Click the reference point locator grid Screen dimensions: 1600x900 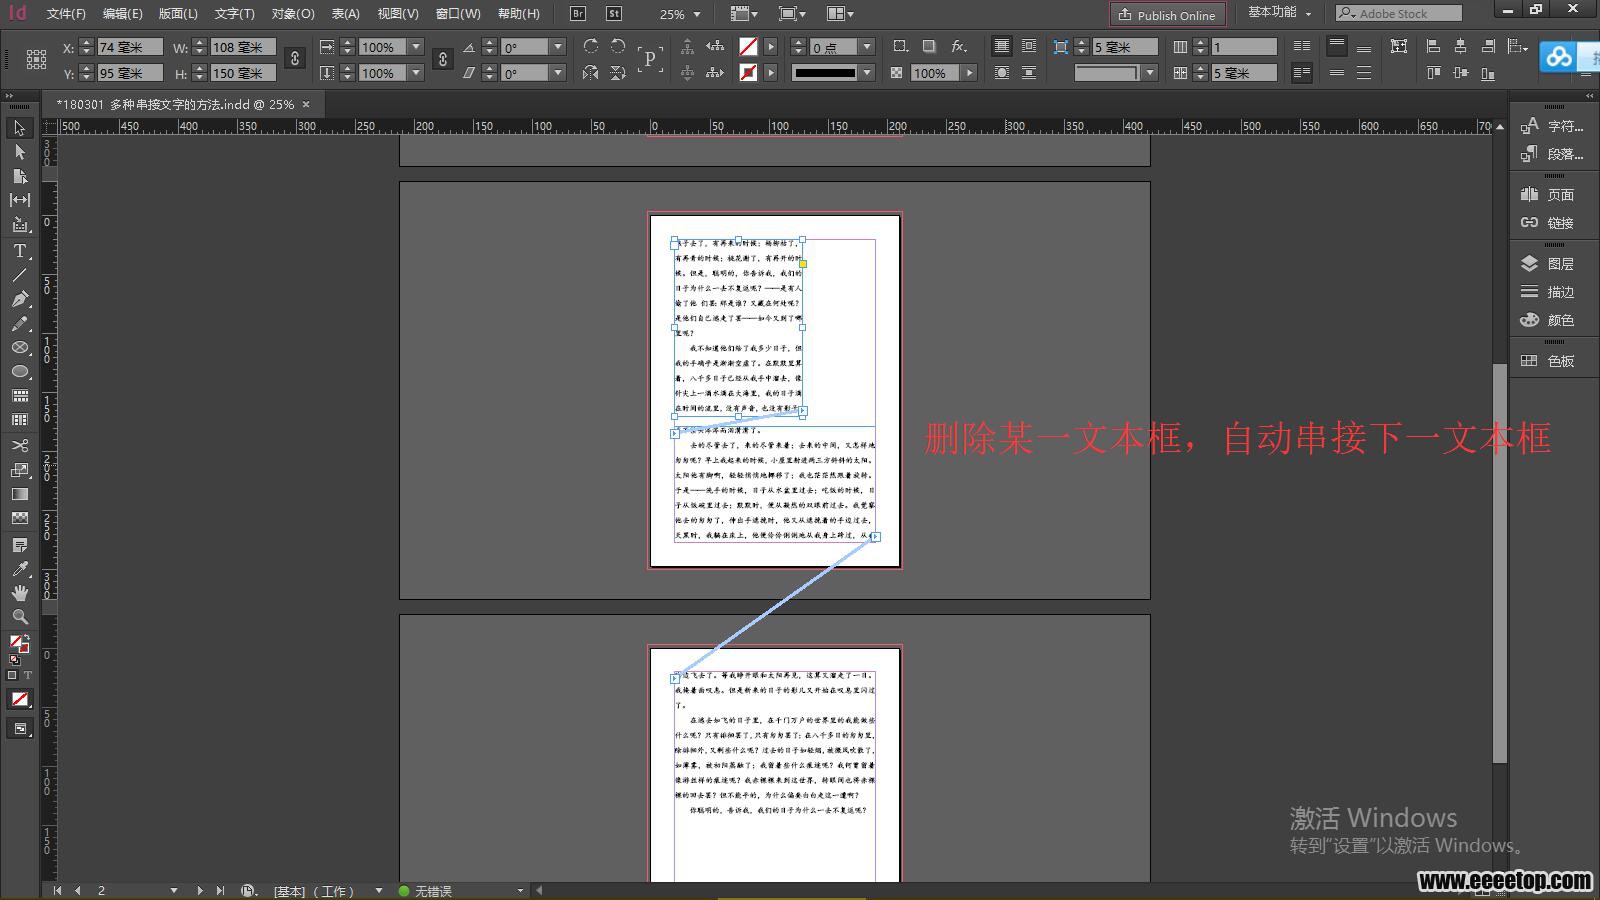tap(36, 59)
